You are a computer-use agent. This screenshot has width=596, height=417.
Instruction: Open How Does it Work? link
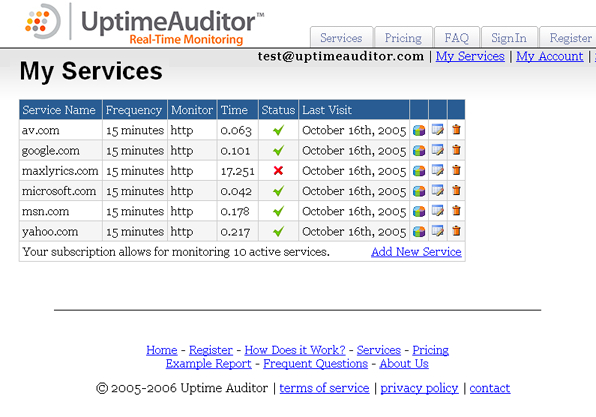coord(295,350)
